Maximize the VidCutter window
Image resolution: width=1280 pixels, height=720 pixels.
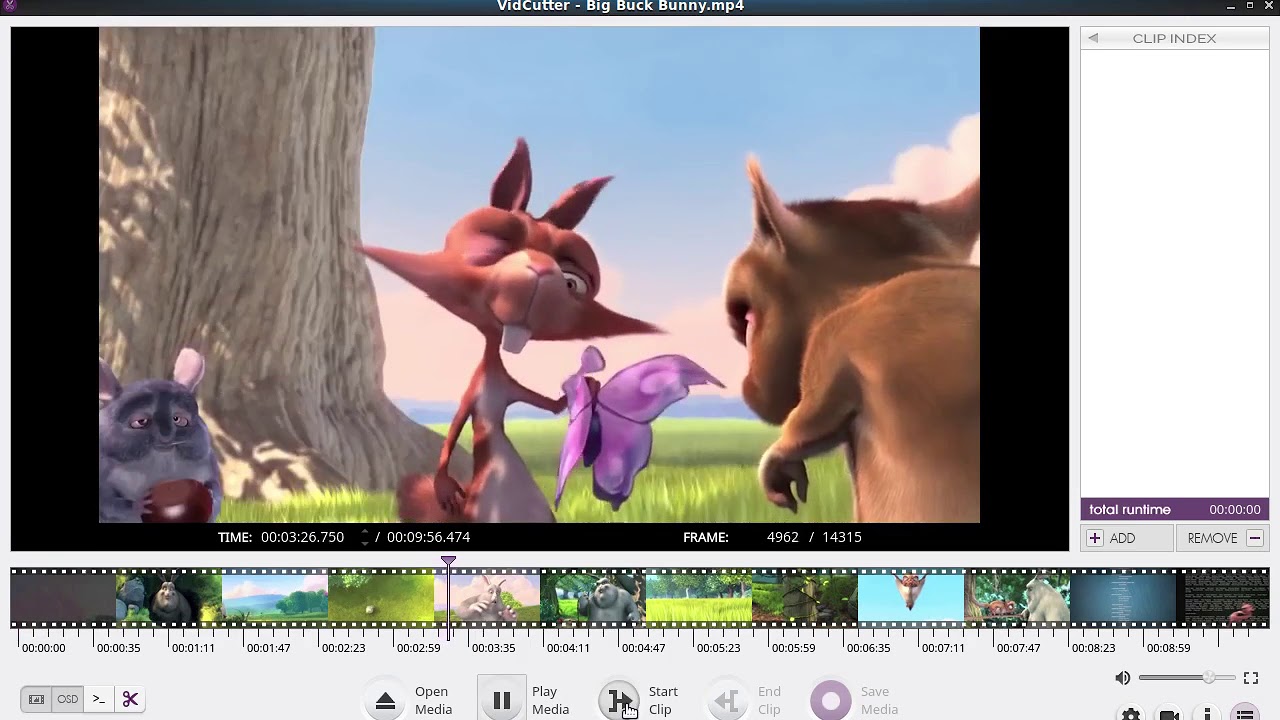(1250, 6)
